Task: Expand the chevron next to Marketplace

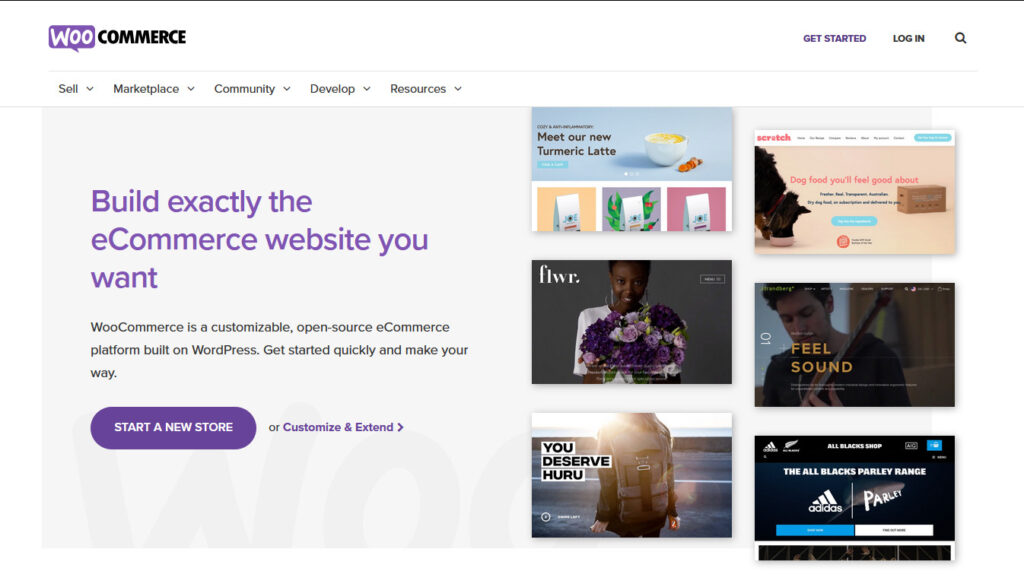Action: tap(191, 89)
